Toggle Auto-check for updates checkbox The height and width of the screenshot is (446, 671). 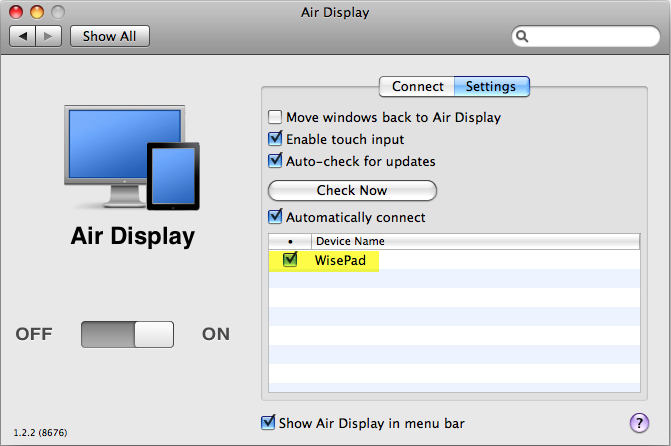pyautogui.click(x=275, y=161)
